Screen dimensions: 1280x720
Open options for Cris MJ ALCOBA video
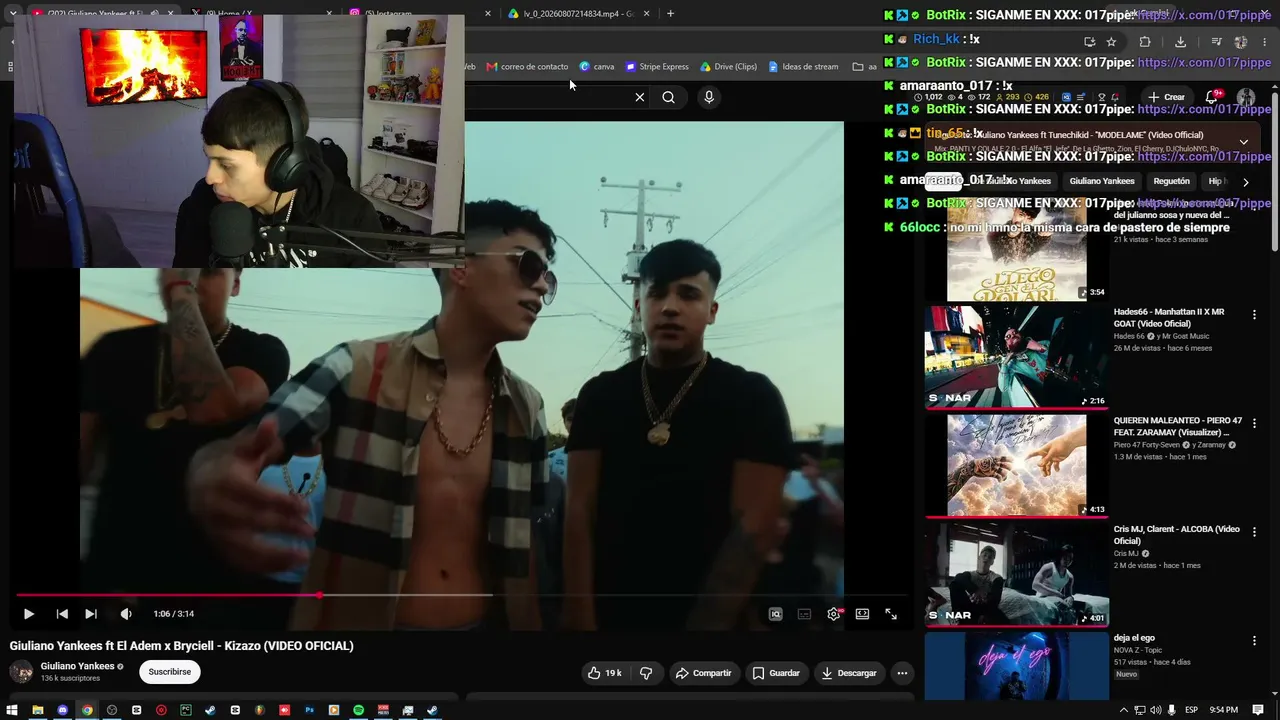[1254, 531]
